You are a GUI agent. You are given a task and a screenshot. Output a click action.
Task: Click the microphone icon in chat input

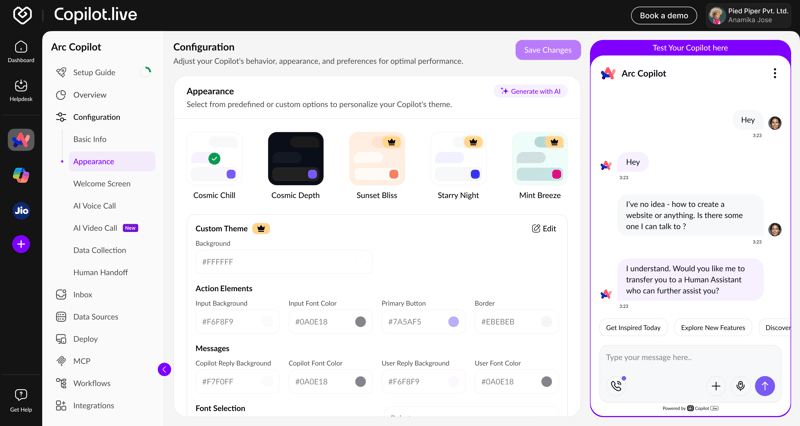740,386
